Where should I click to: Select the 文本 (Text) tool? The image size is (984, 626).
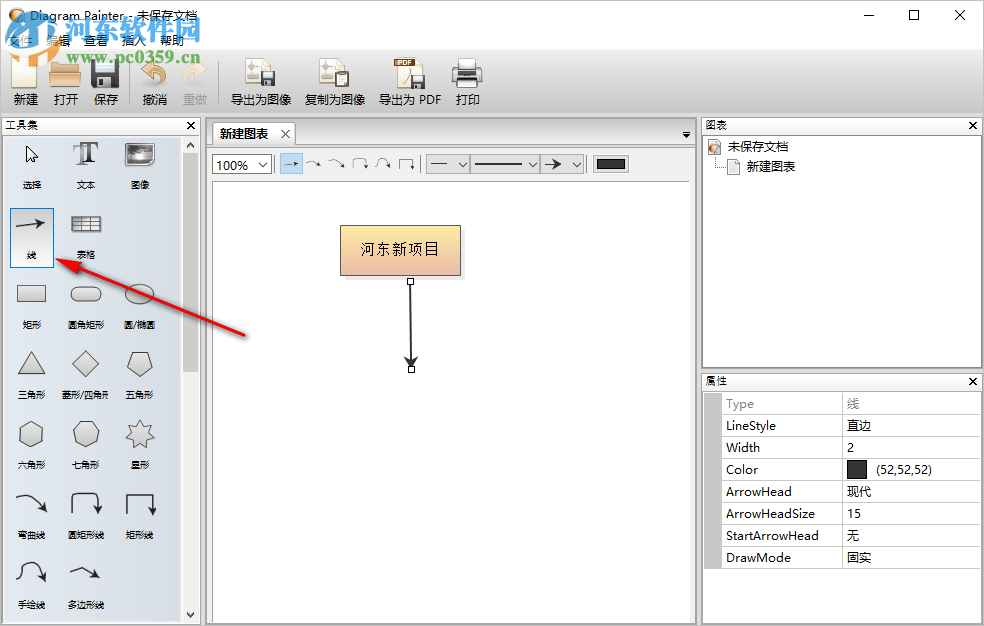point(85,167)
